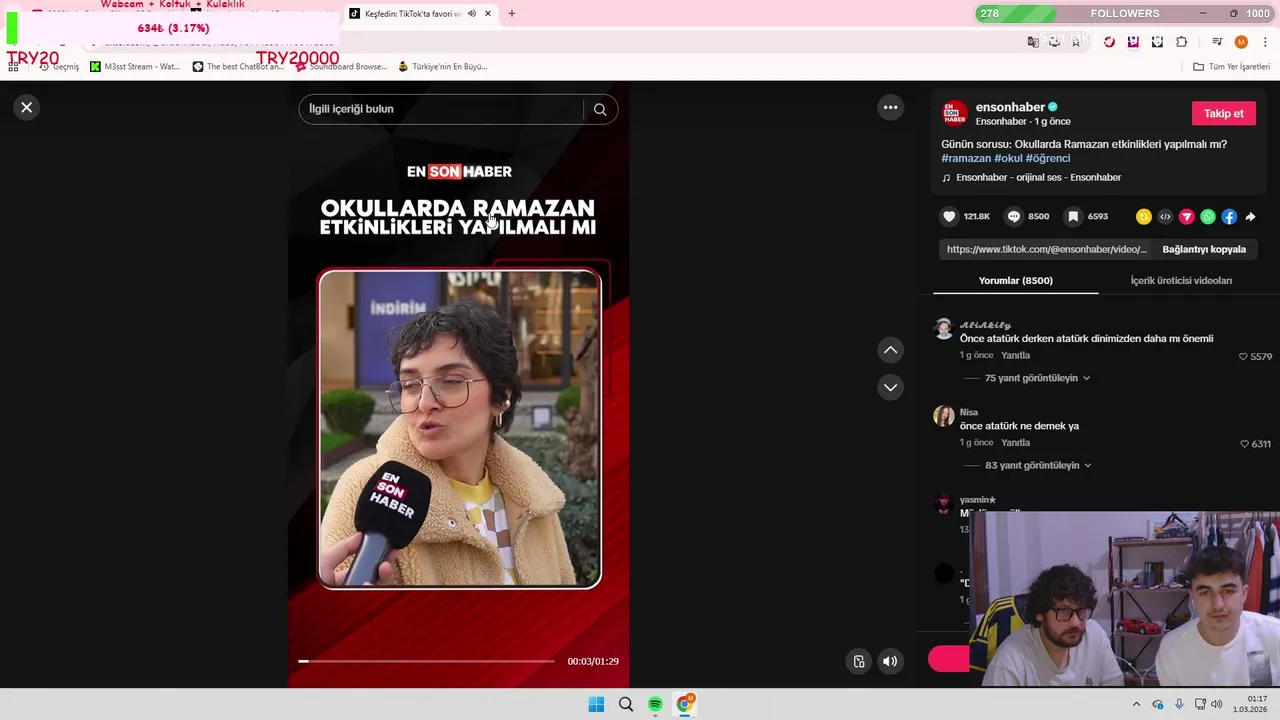This screenshot has height=720, width=1280.
Task: Go to next video with down arrow
Action: click(x=890, y=387)
